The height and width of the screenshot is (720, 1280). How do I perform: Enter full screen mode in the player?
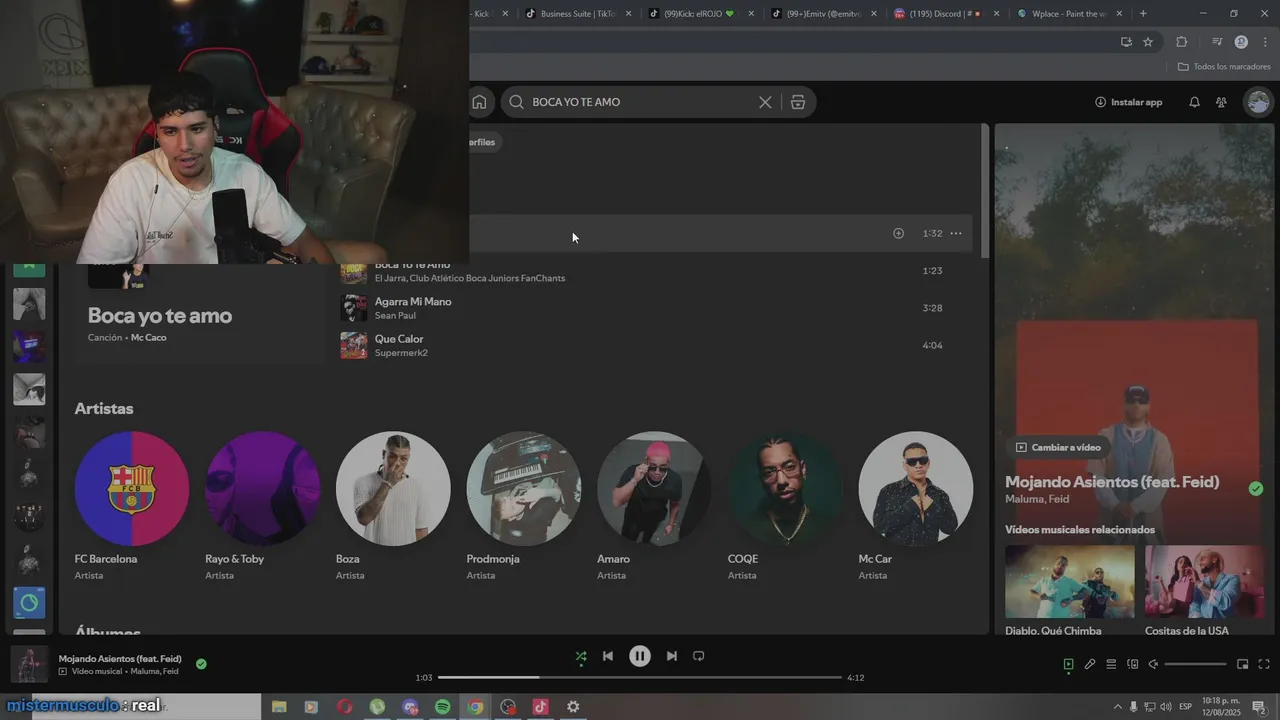point(1264,664)
